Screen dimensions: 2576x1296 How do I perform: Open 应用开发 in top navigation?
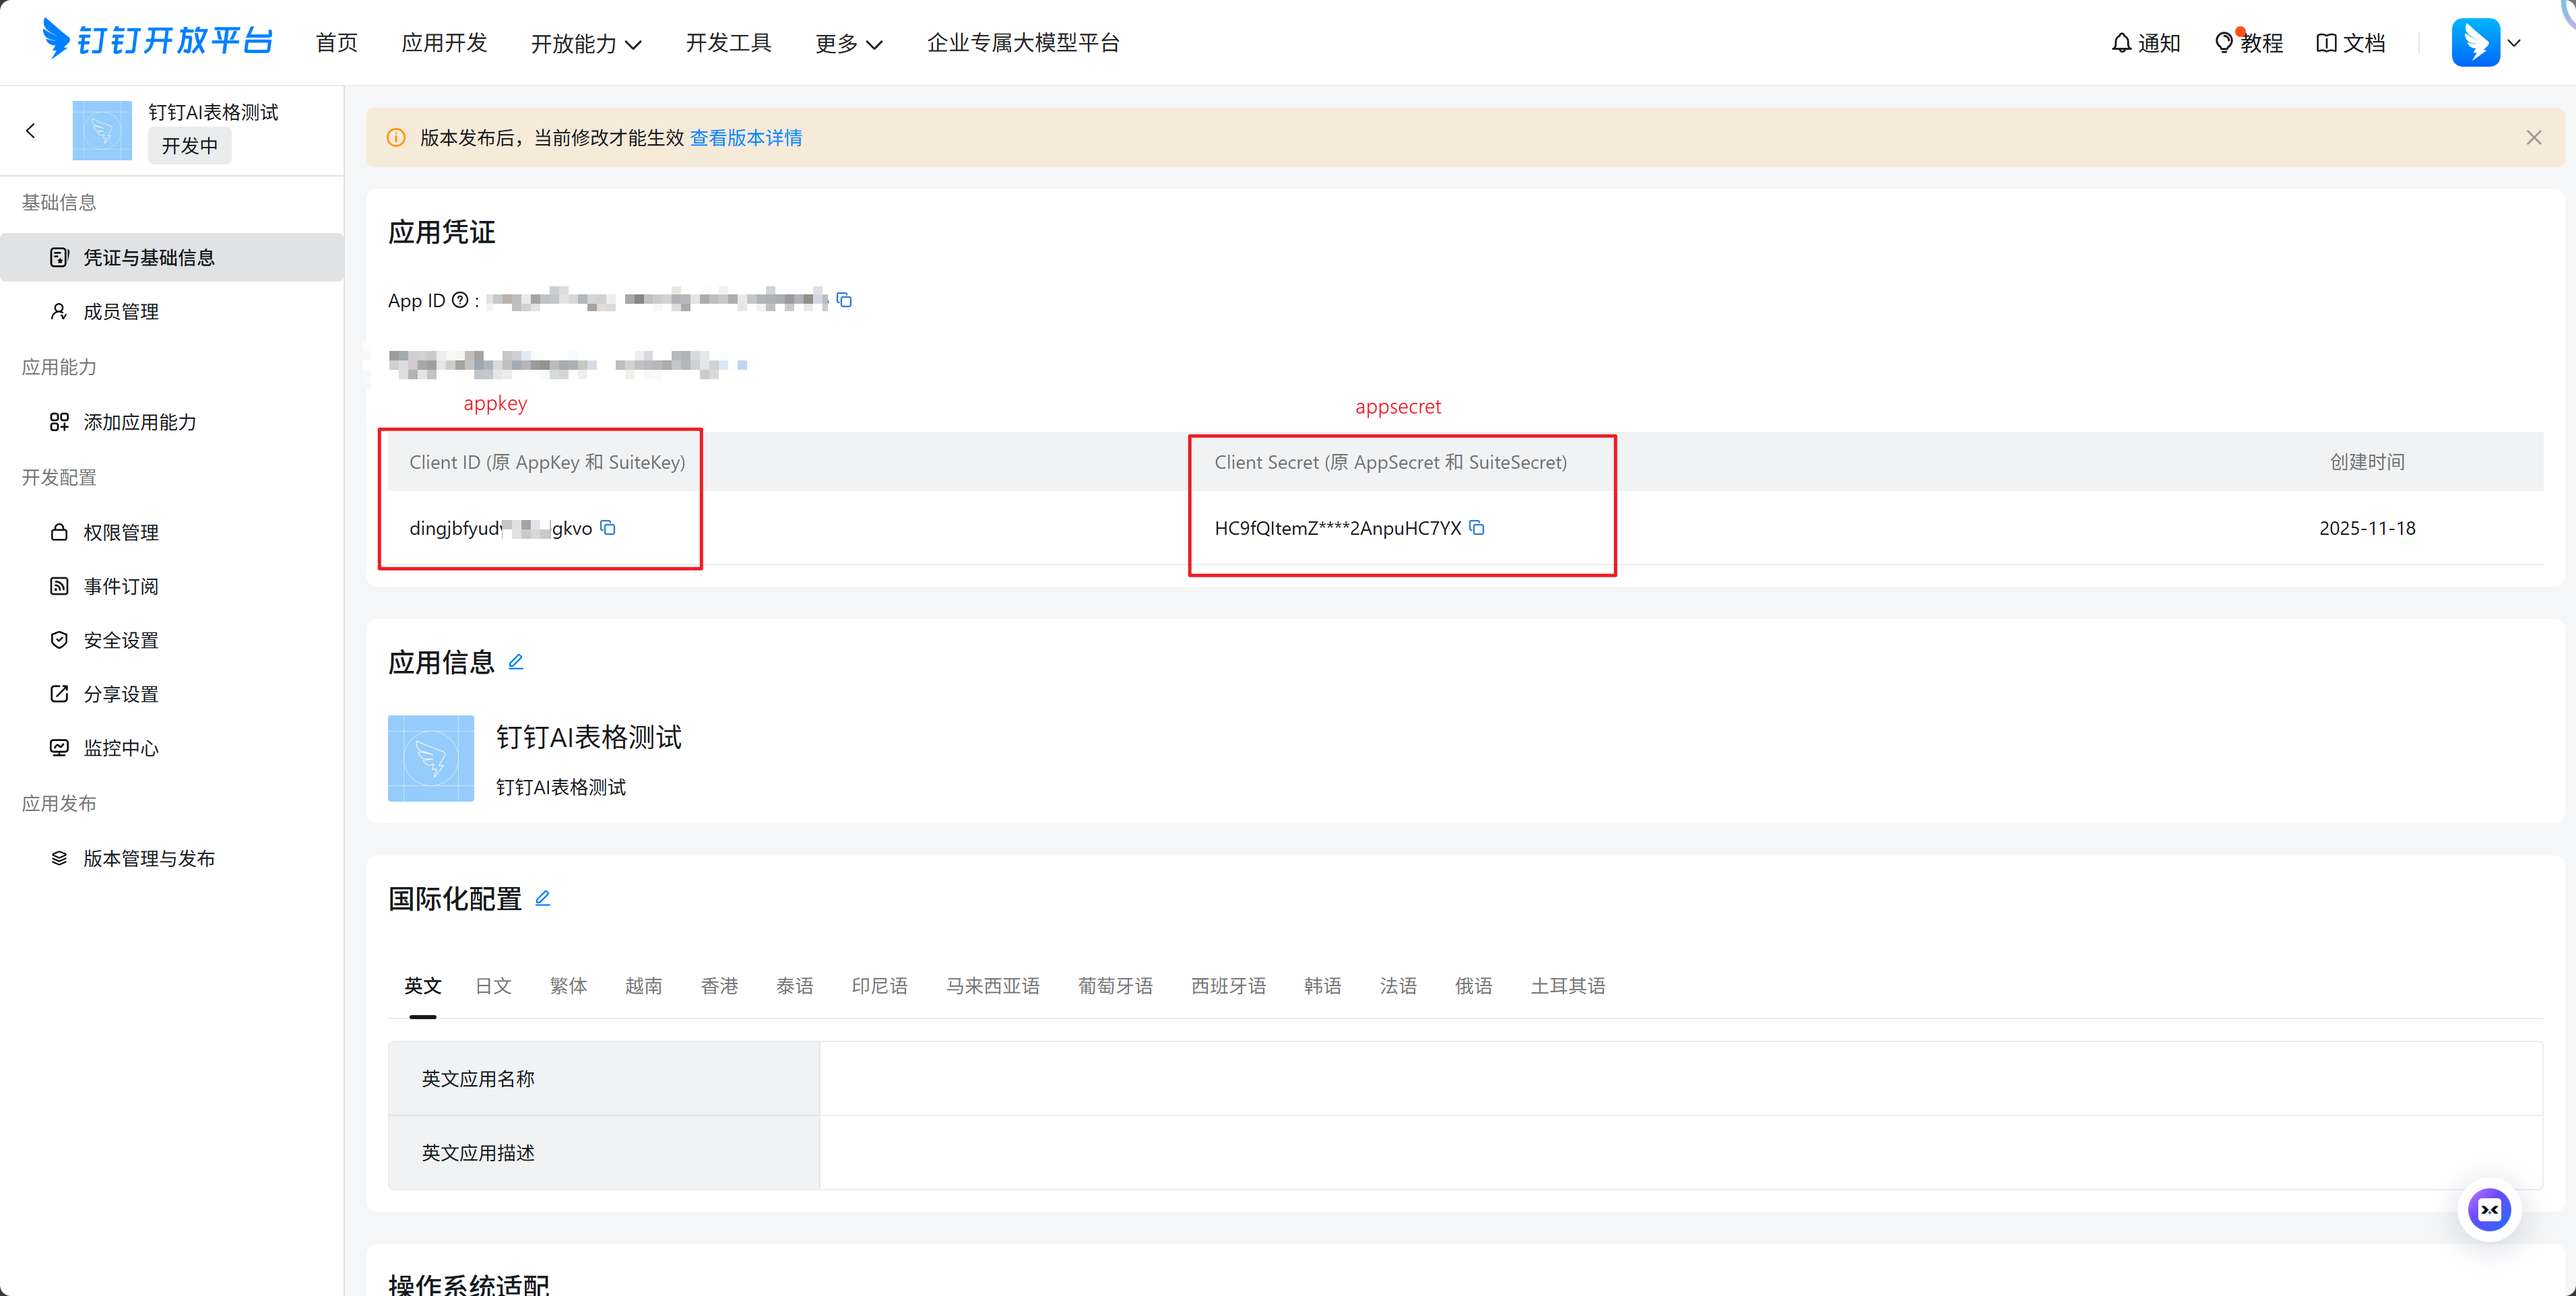tap(444, 43)
